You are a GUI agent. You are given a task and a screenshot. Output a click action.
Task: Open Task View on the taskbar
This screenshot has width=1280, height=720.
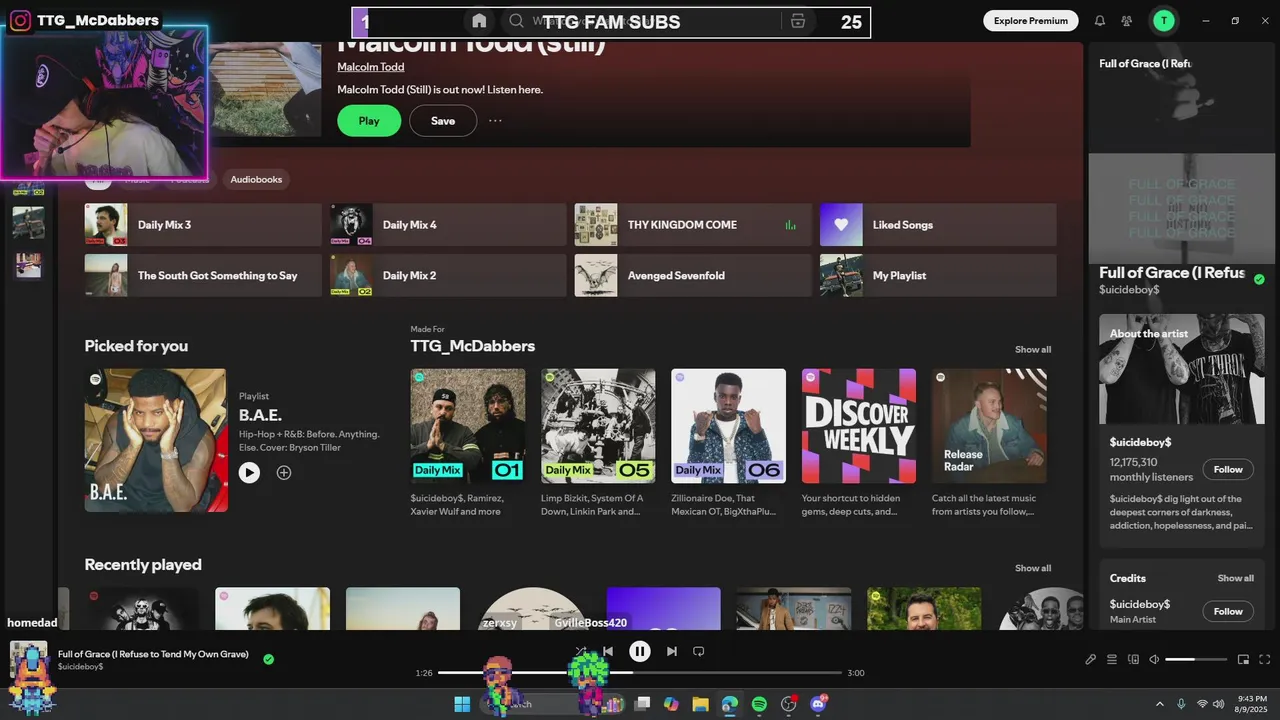[643, 704]
